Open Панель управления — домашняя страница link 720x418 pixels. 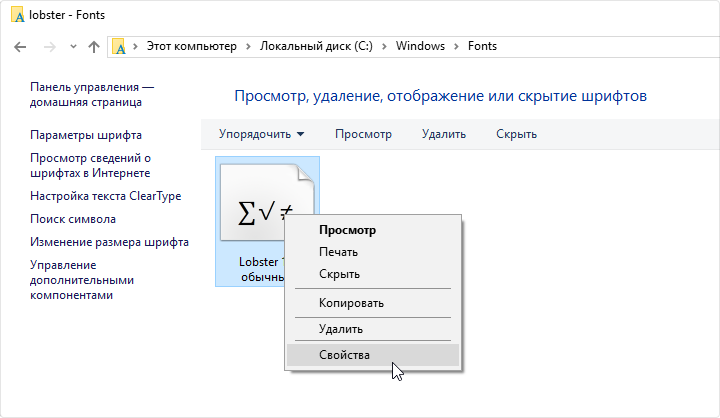tap(92, 95)
